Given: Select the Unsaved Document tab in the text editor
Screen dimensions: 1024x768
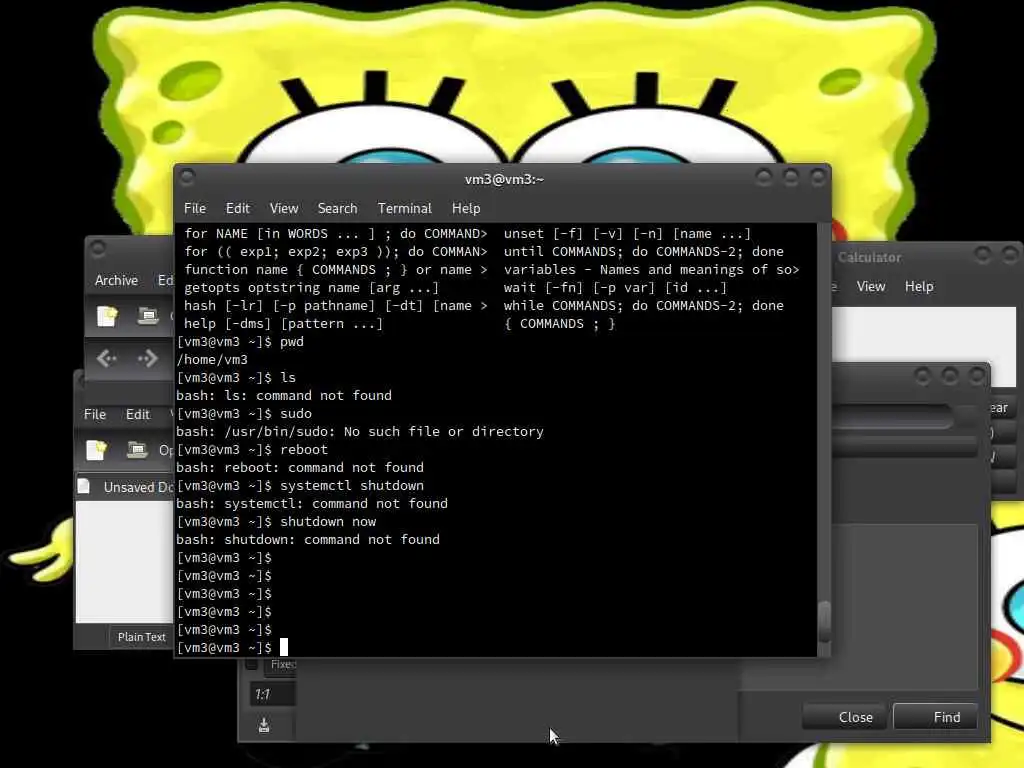Looking at the screenshot, I should click(x=125, y=487).
